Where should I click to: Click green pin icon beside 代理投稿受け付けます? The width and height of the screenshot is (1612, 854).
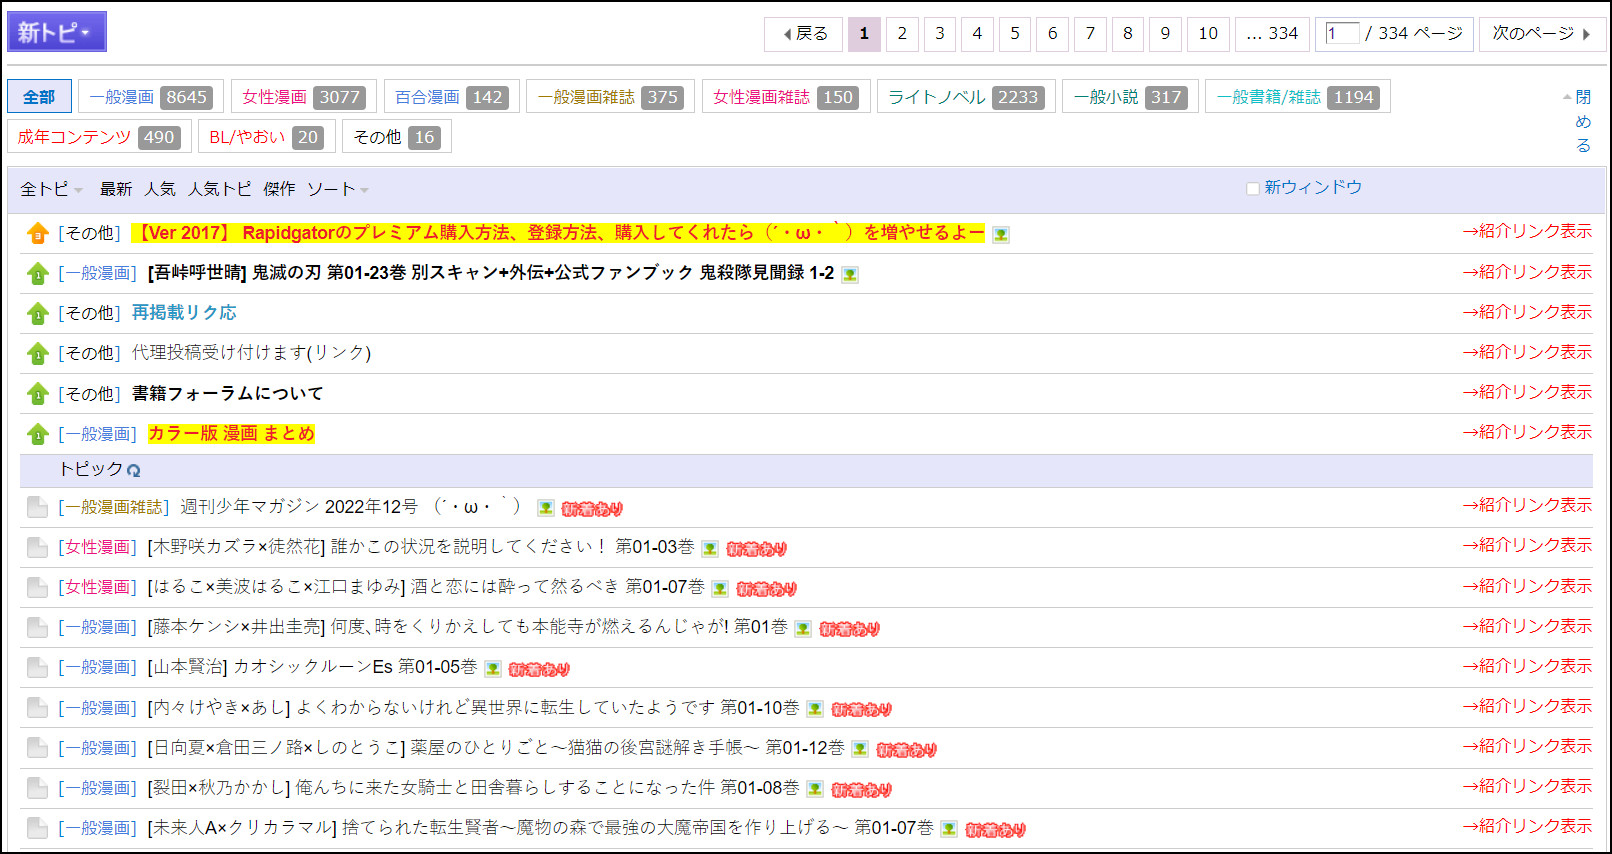tap(37, 354)
